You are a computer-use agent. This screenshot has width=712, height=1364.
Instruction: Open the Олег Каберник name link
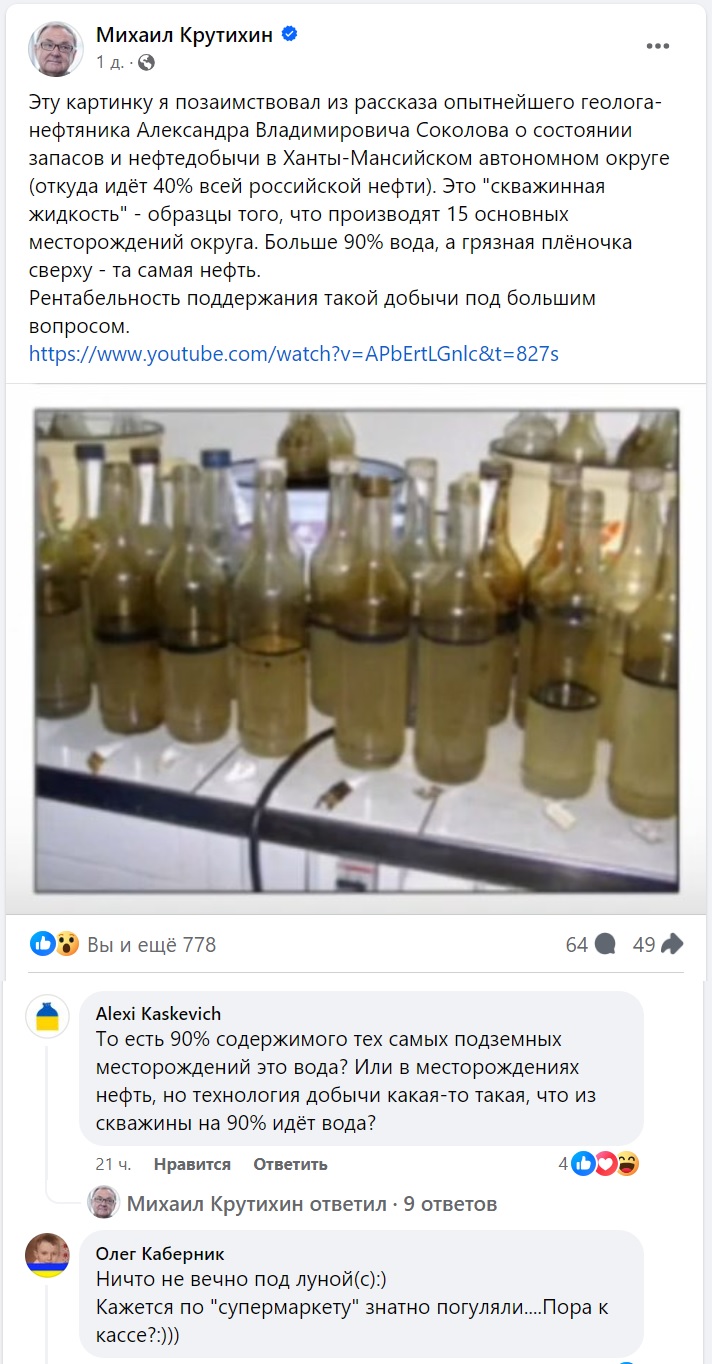[x=160, y=1254]
